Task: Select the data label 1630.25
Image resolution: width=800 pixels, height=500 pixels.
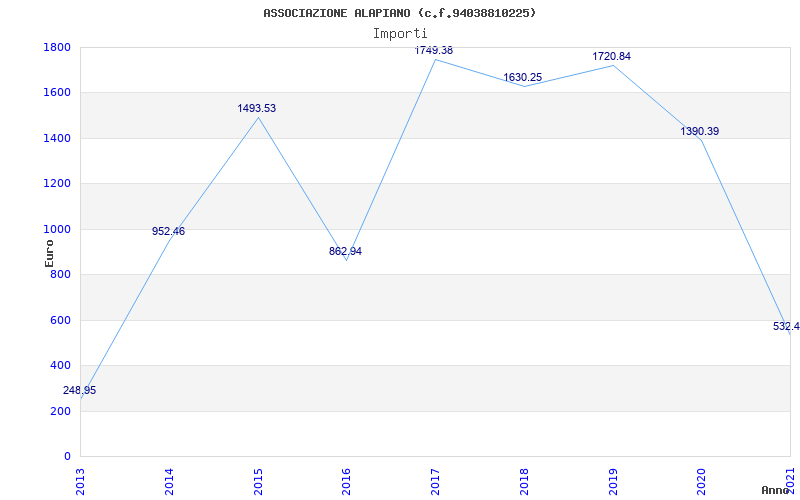Action: point(522,77)
